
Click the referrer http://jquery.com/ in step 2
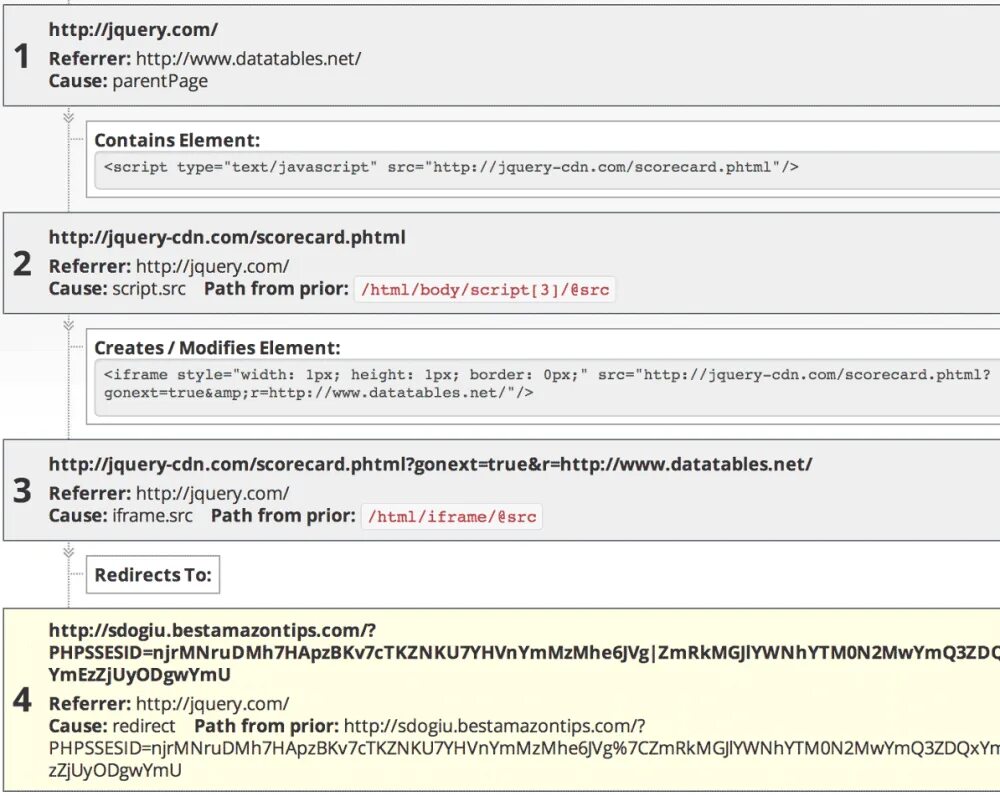click(x=212, y=266)
